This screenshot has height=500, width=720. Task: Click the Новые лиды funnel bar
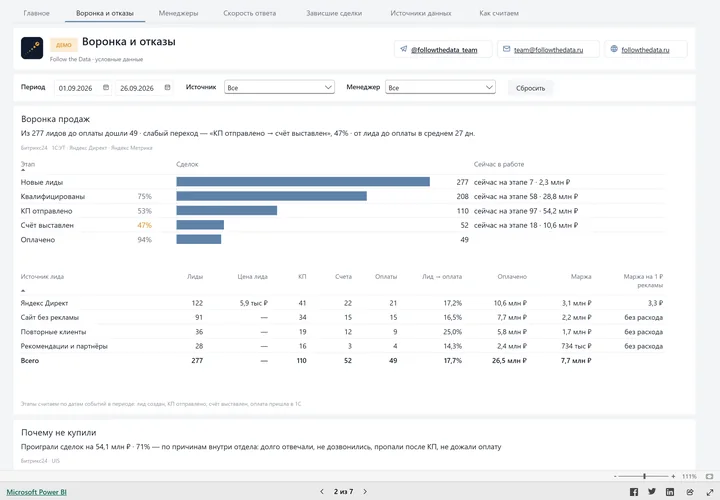[303, 182]
